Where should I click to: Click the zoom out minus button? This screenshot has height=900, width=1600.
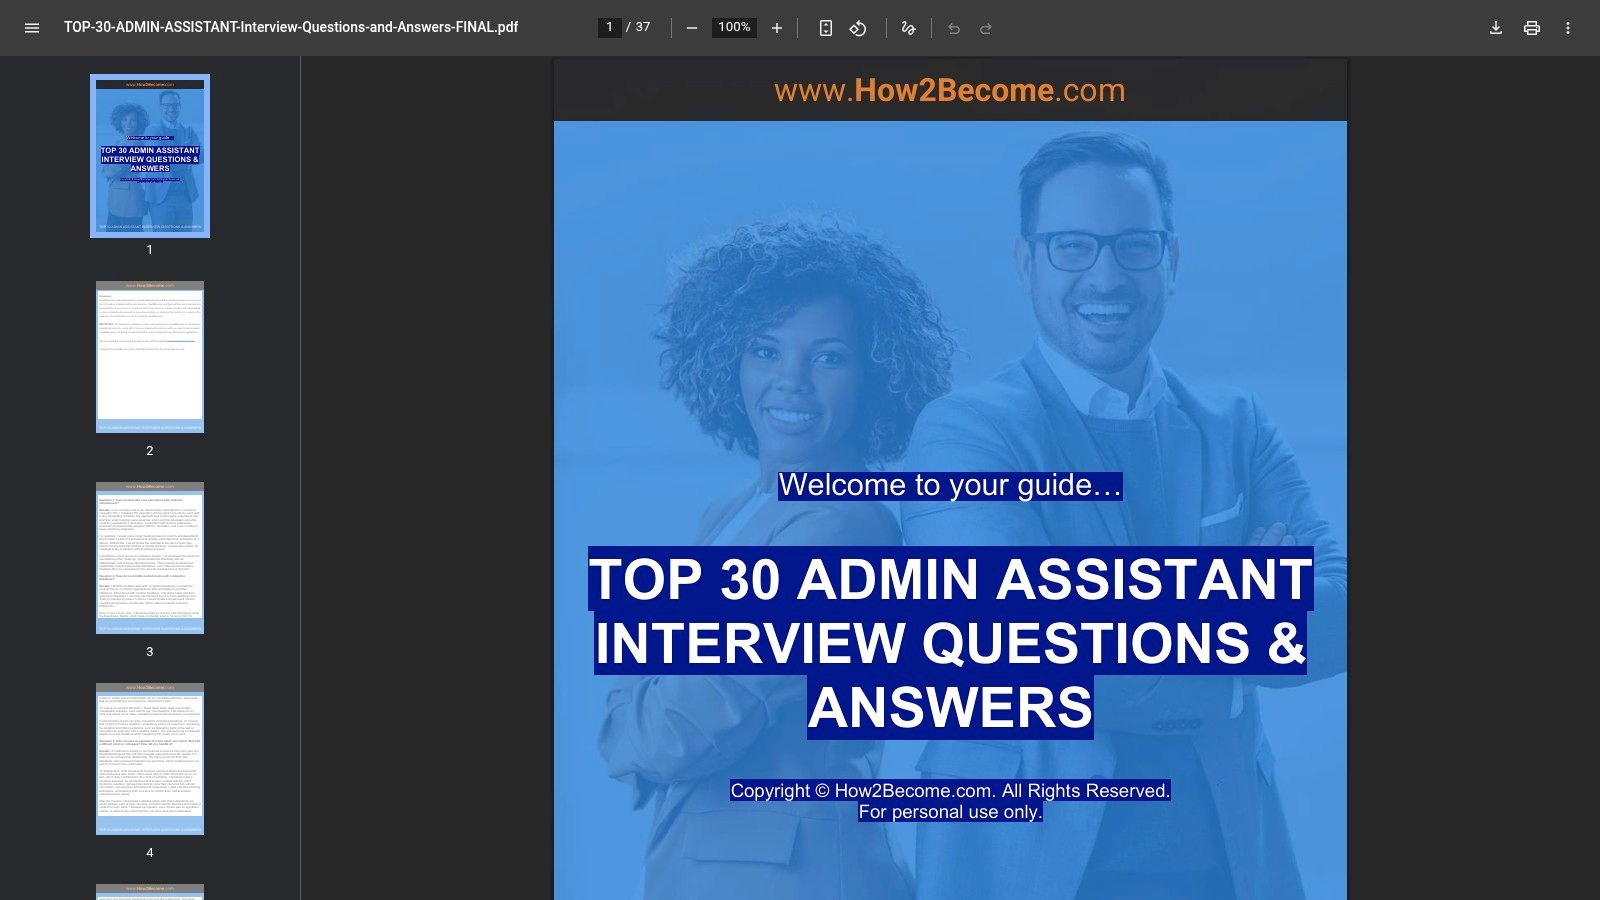pos(691,28)
